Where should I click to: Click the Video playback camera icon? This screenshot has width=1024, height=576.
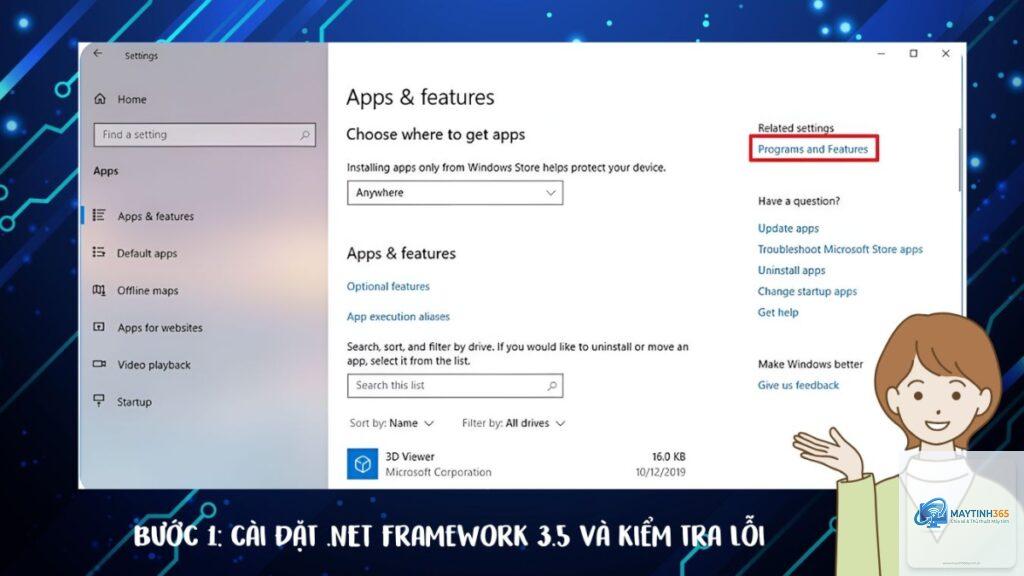point(99,364)
